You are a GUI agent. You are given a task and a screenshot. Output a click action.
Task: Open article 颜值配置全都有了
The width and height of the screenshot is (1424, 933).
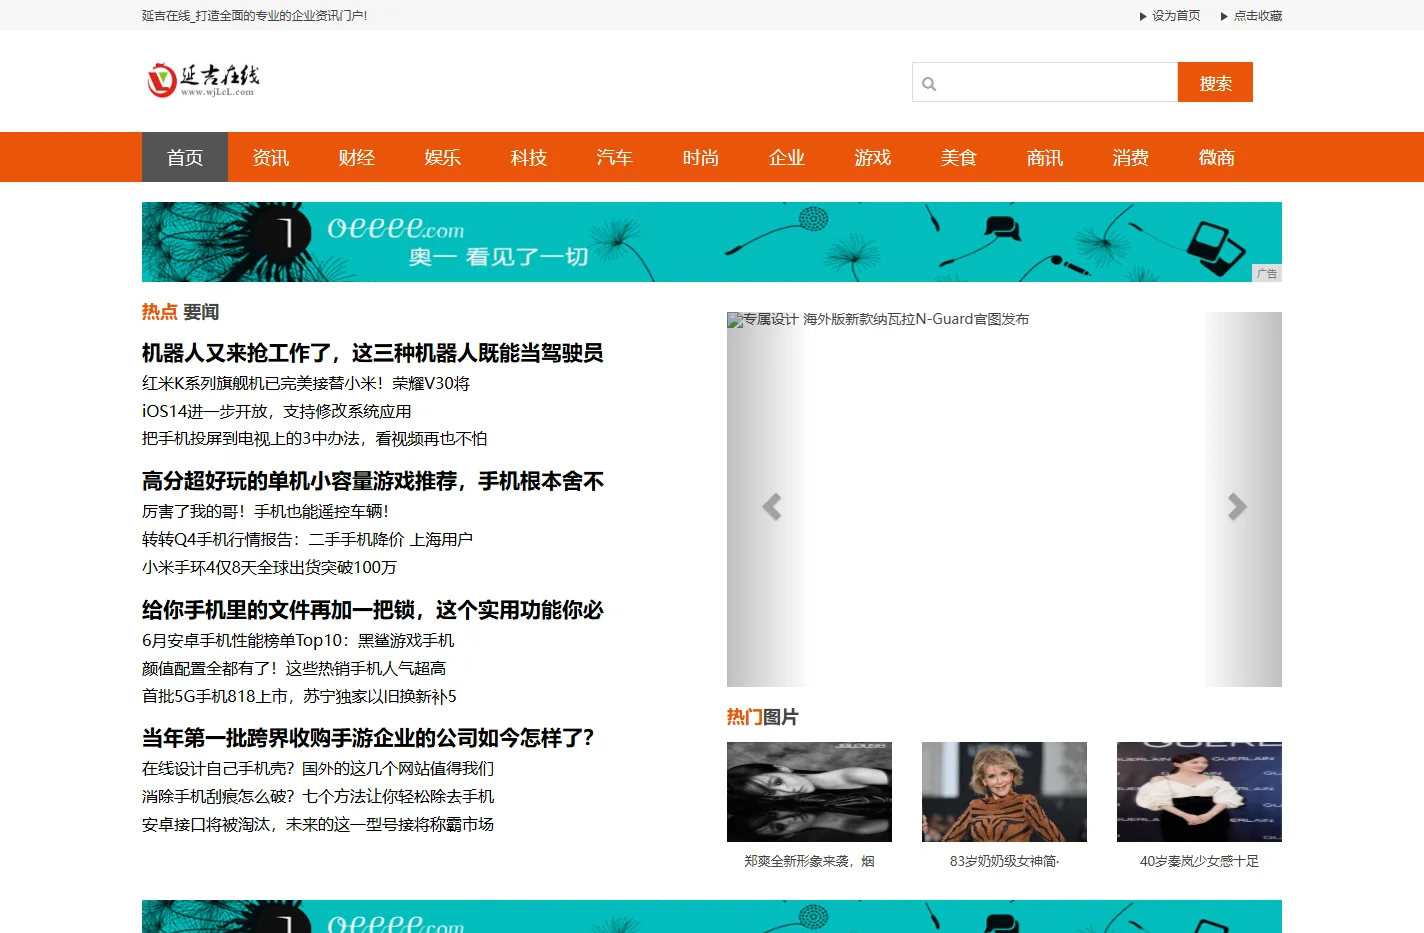294,668
